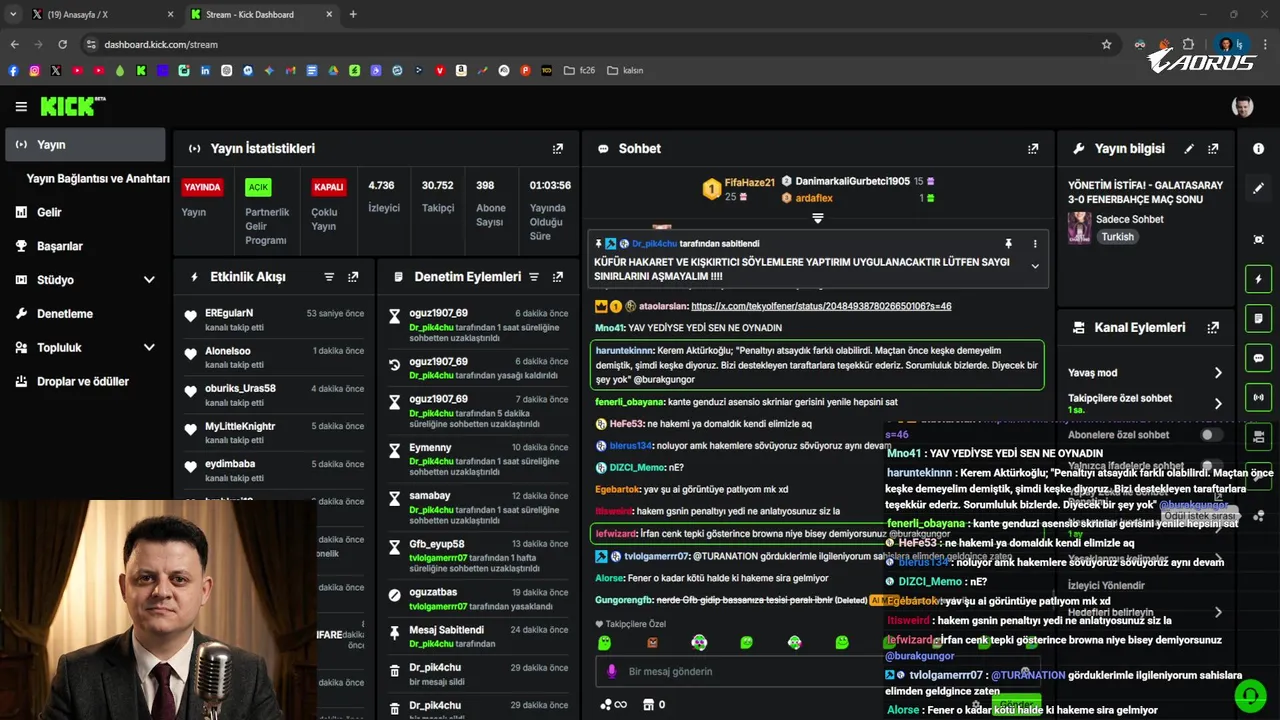1280x720 pixels.
Task: Open the hamburger menu beside the KICK logo
Action: coord(21,106)
